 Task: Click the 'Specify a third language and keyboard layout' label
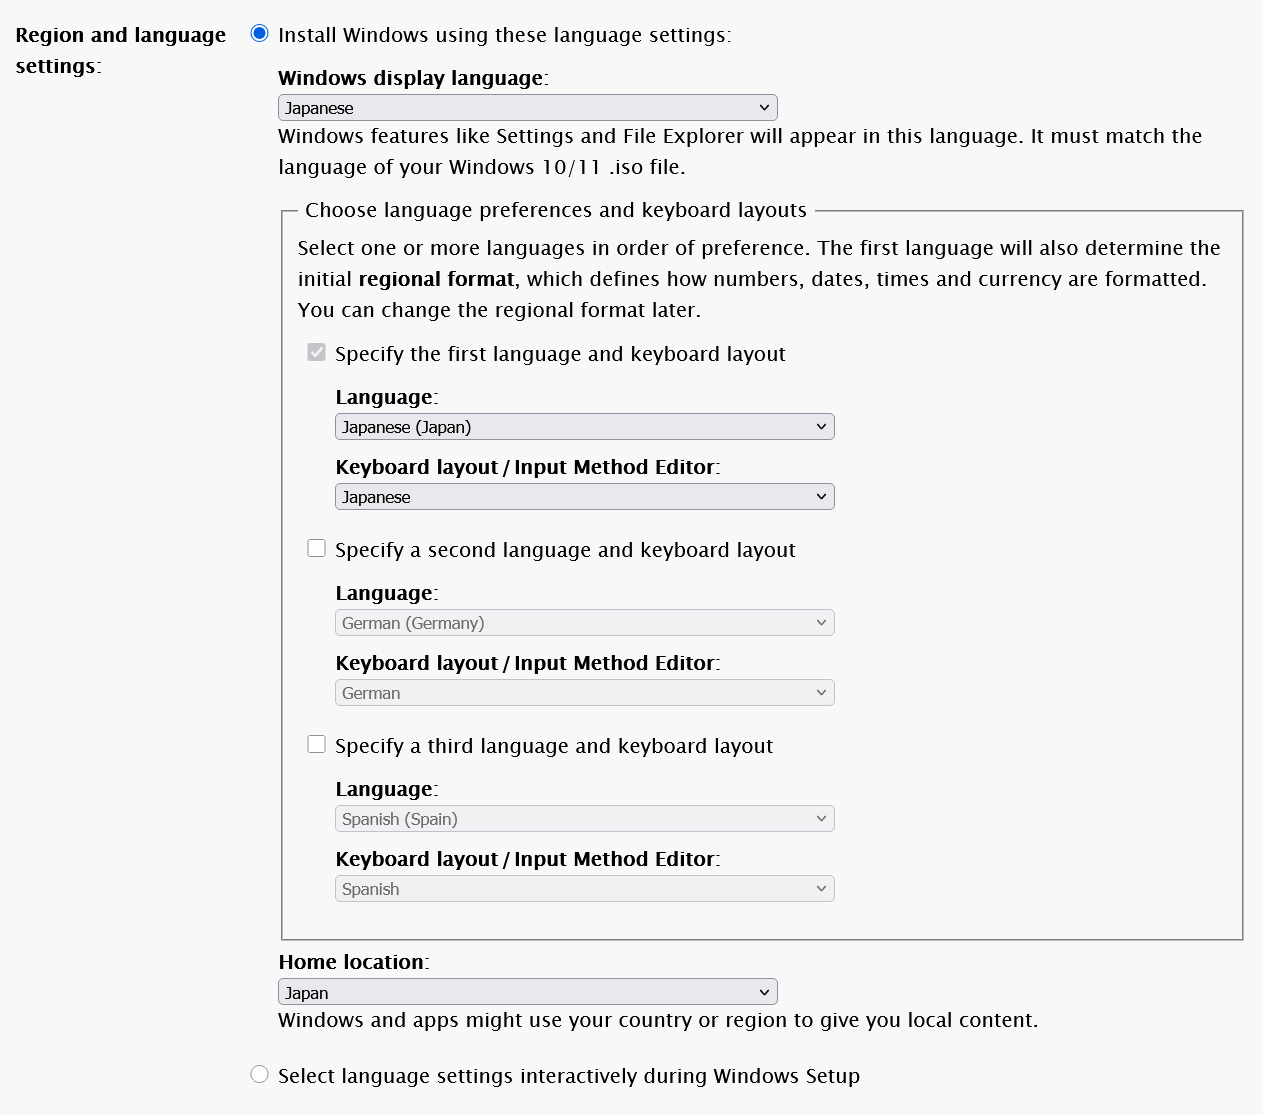pyautogui.click(x=554, y=746)
